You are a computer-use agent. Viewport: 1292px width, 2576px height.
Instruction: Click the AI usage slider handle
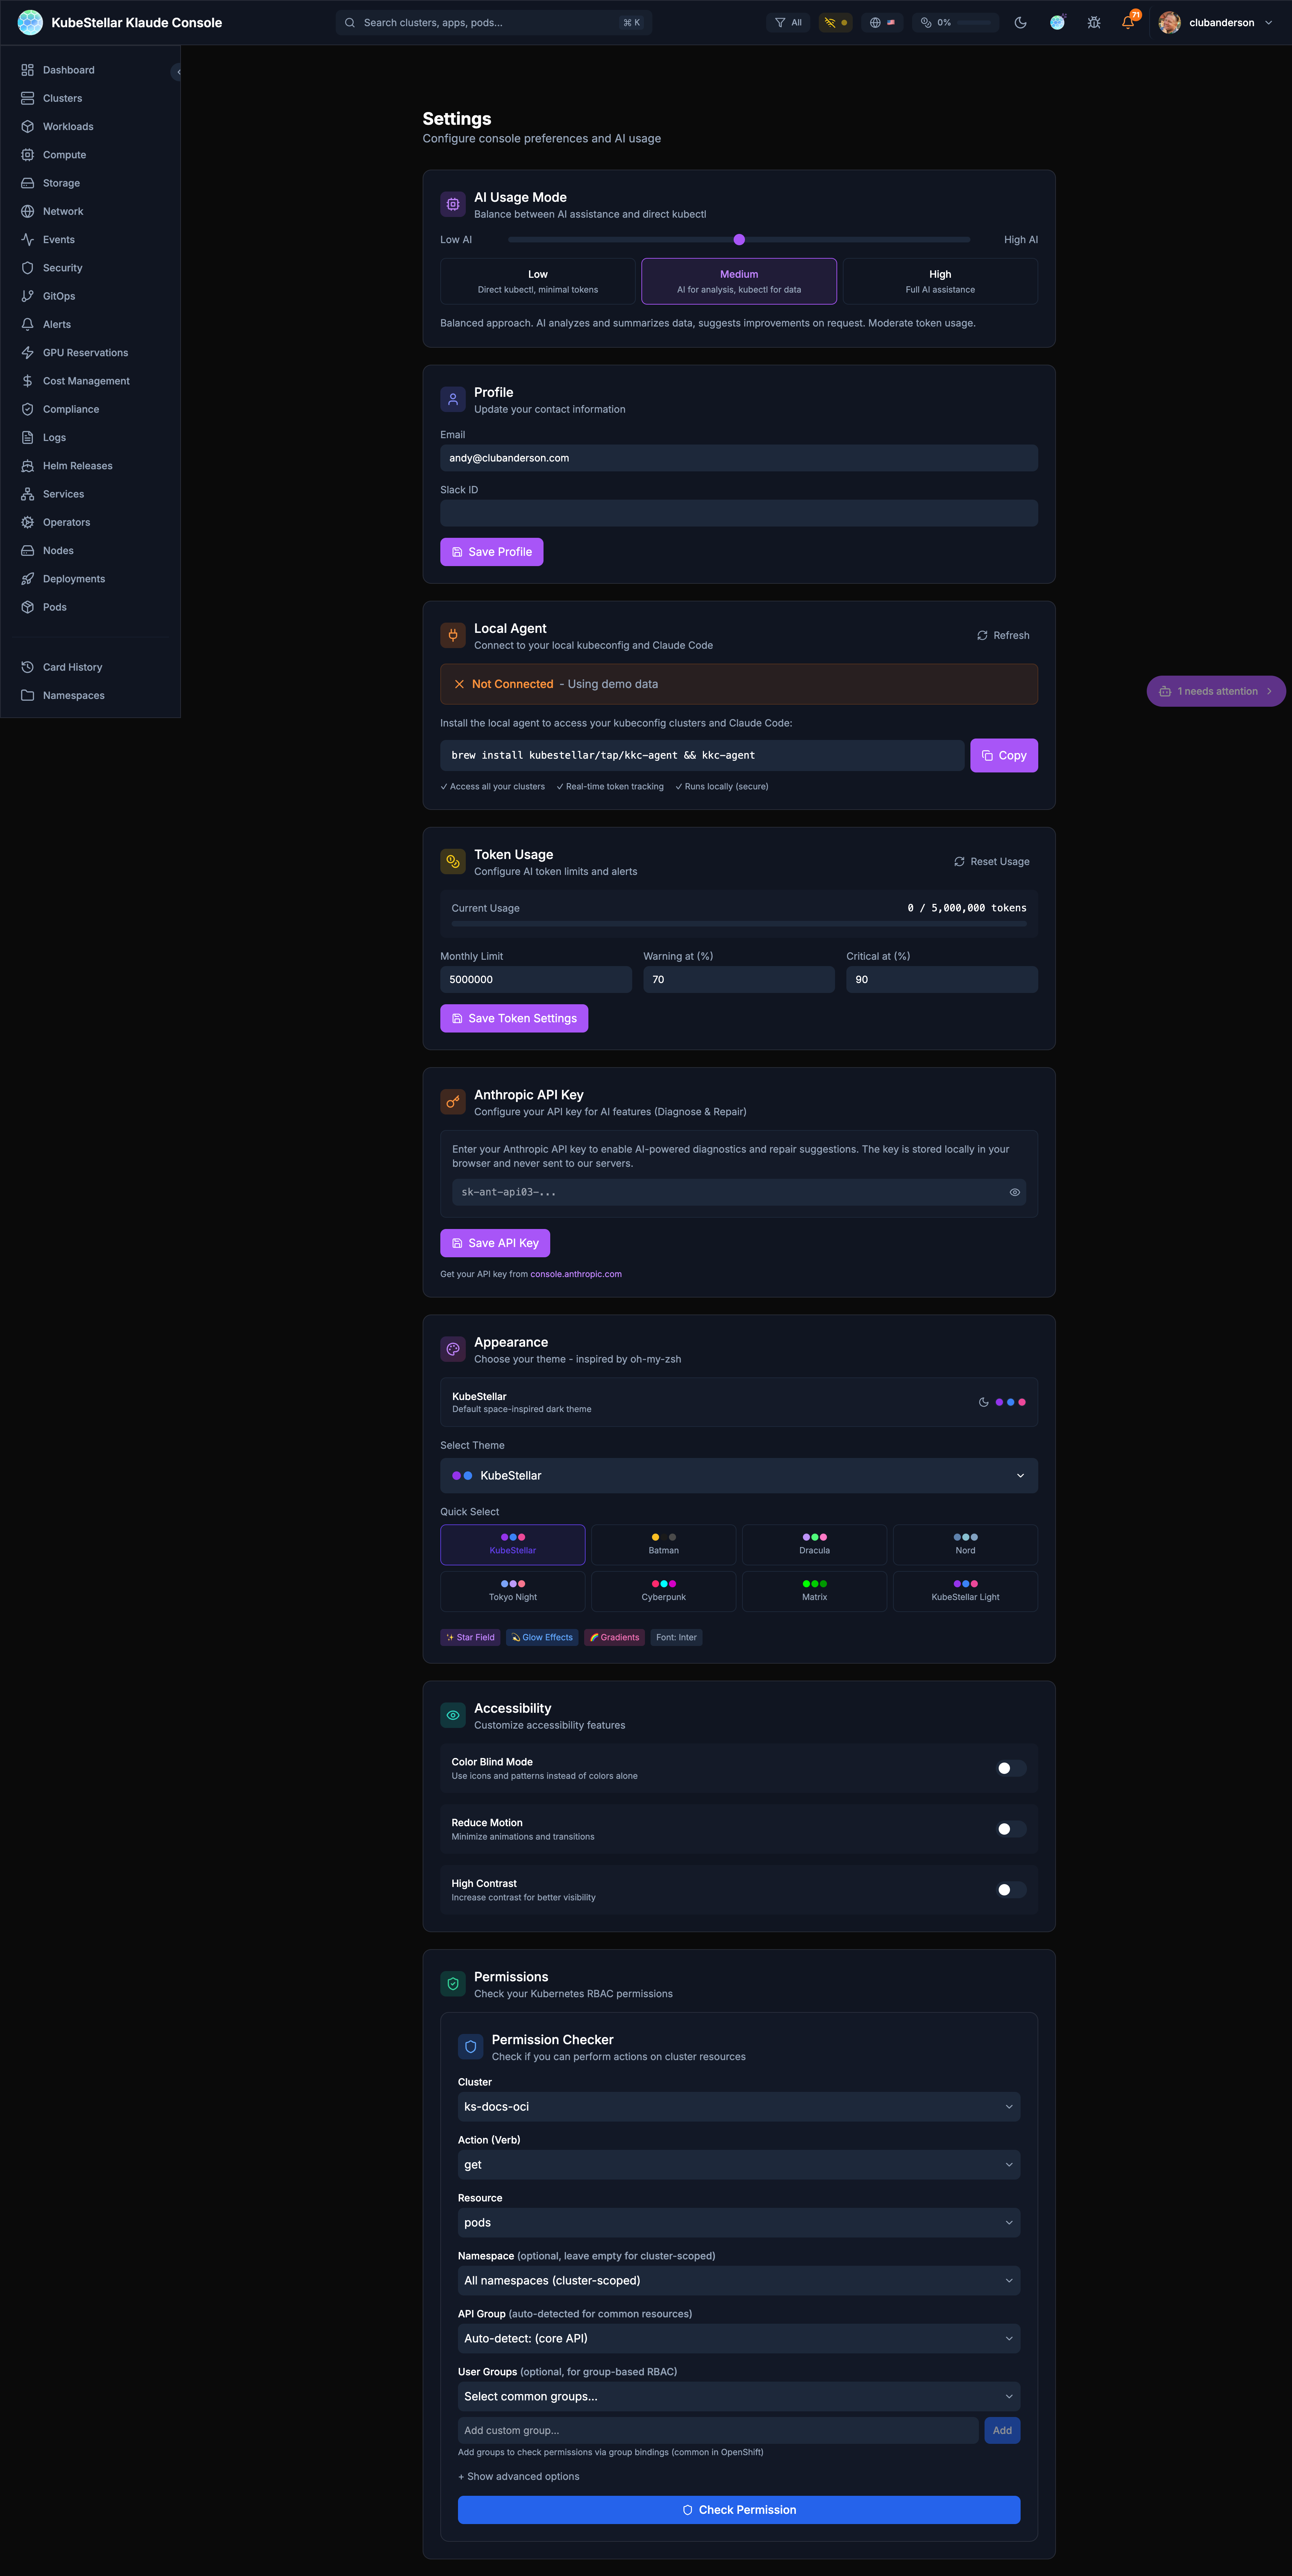739,240
